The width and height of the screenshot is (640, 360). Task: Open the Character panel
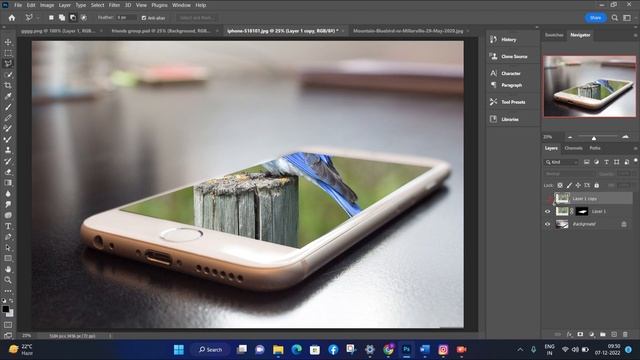[x=512, y=73]
